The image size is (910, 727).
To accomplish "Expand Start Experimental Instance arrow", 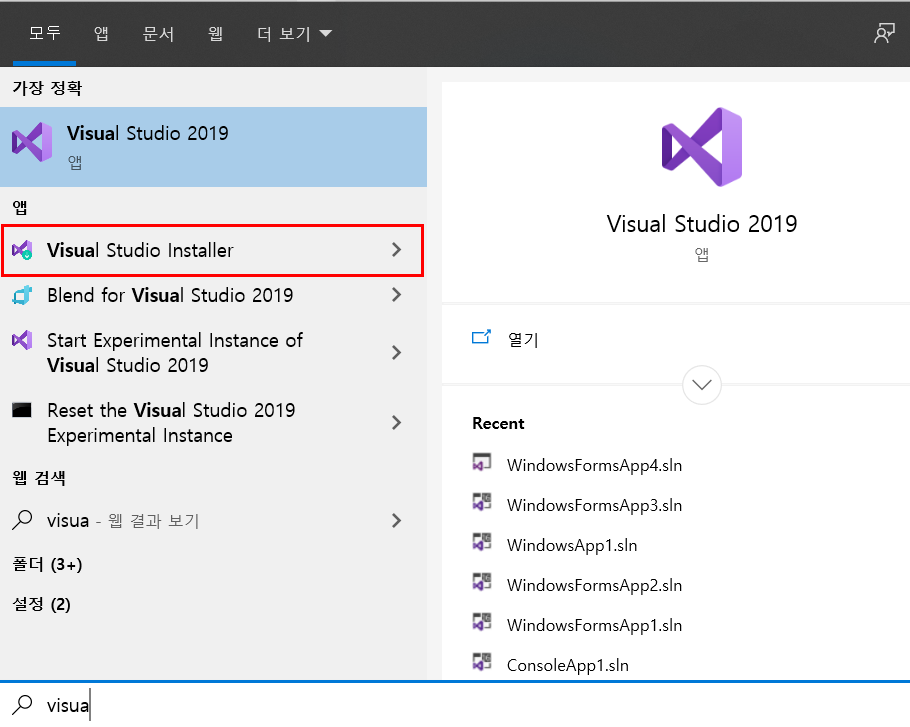I will pyautogui.click(x=396, y=353).
